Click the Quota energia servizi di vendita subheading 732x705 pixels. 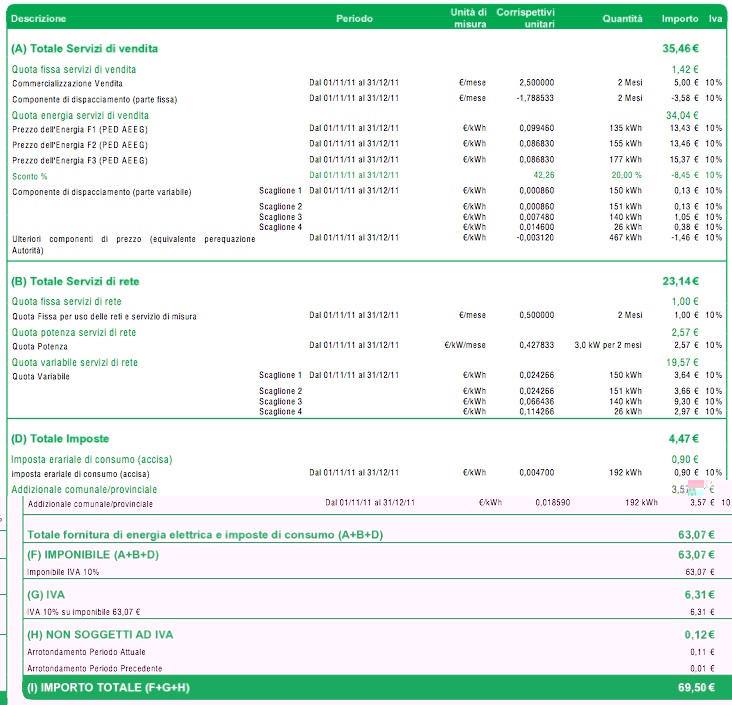80,115
